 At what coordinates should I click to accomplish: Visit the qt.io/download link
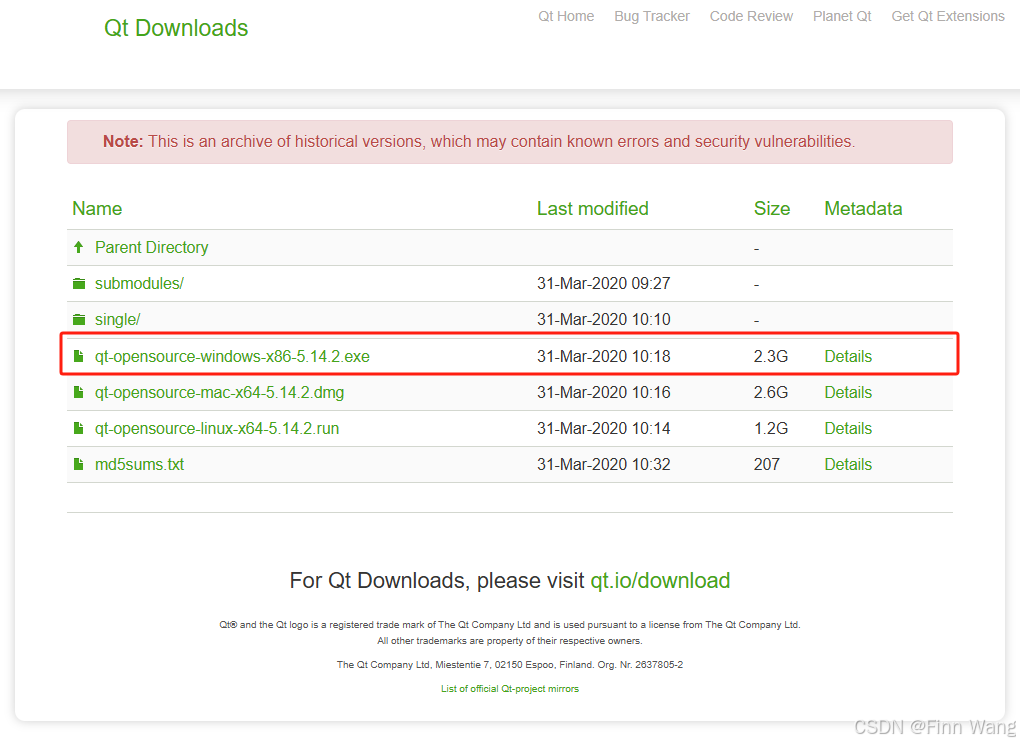(660, 580)
